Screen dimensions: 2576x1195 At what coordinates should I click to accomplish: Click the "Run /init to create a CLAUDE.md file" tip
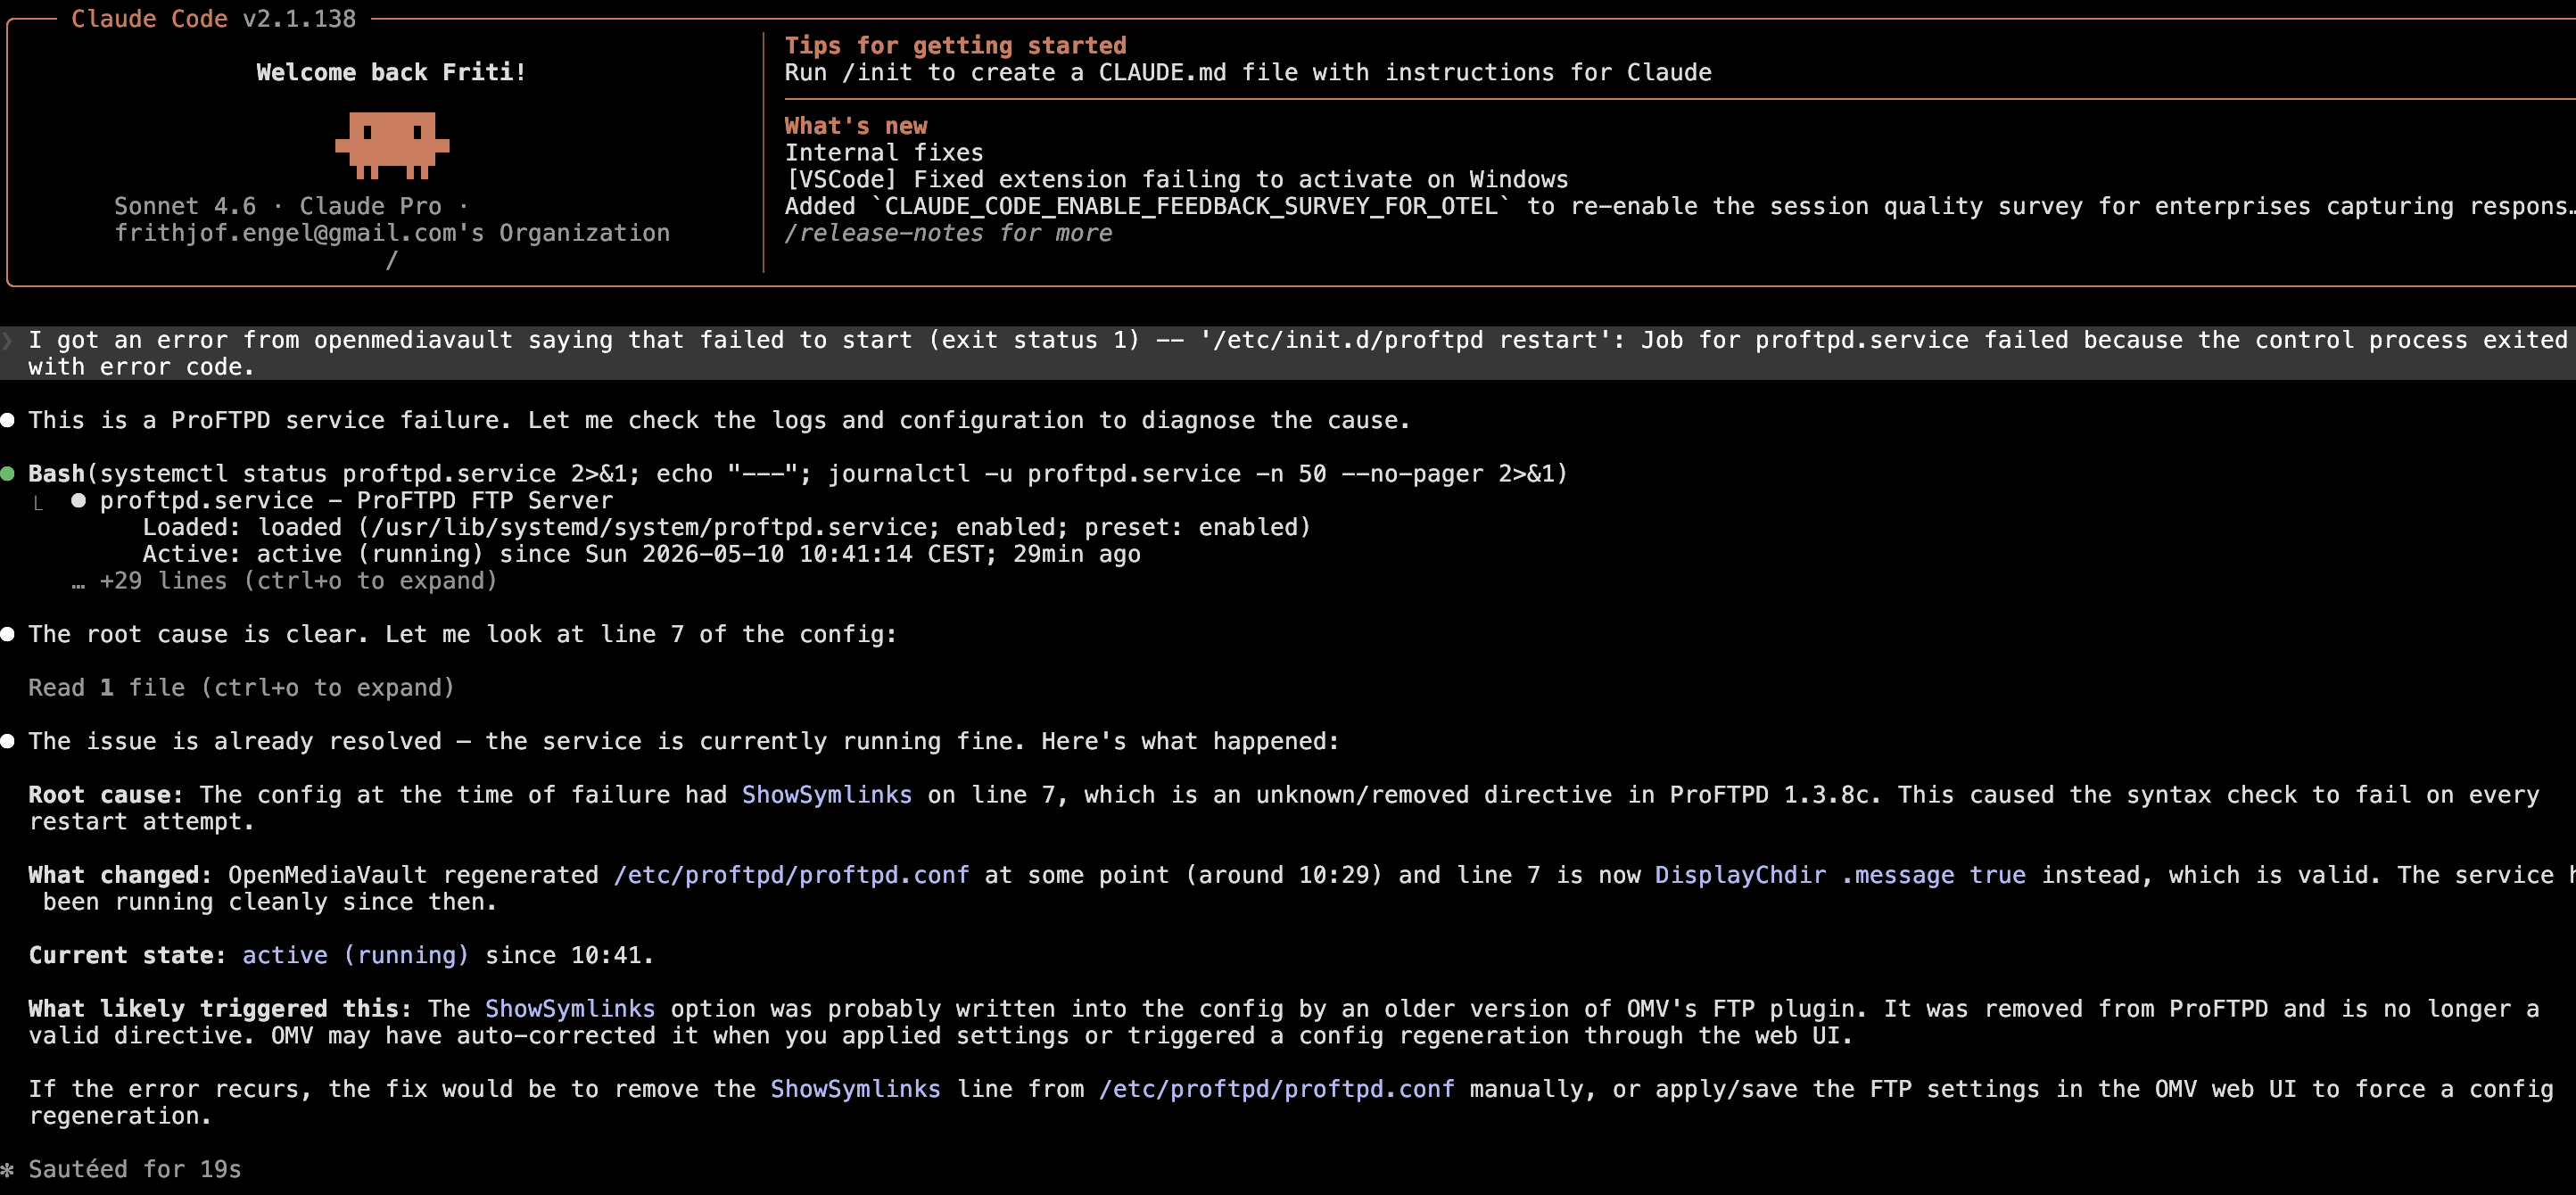(1248, 72)
